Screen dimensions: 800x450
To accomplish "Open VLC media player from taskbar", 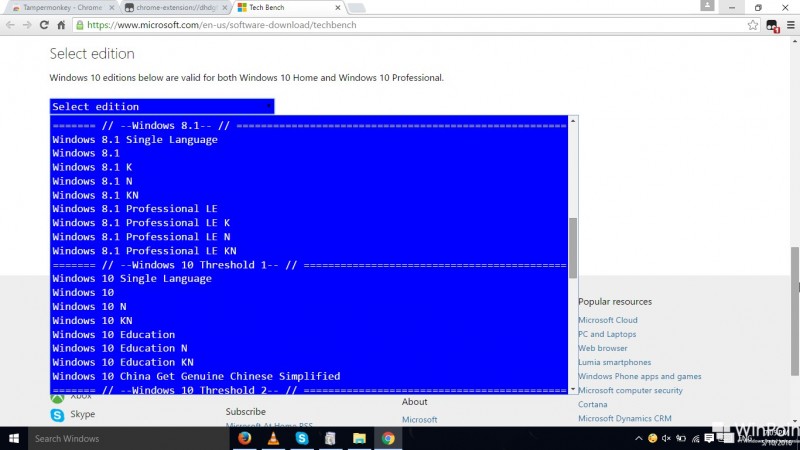I will 273,438.
